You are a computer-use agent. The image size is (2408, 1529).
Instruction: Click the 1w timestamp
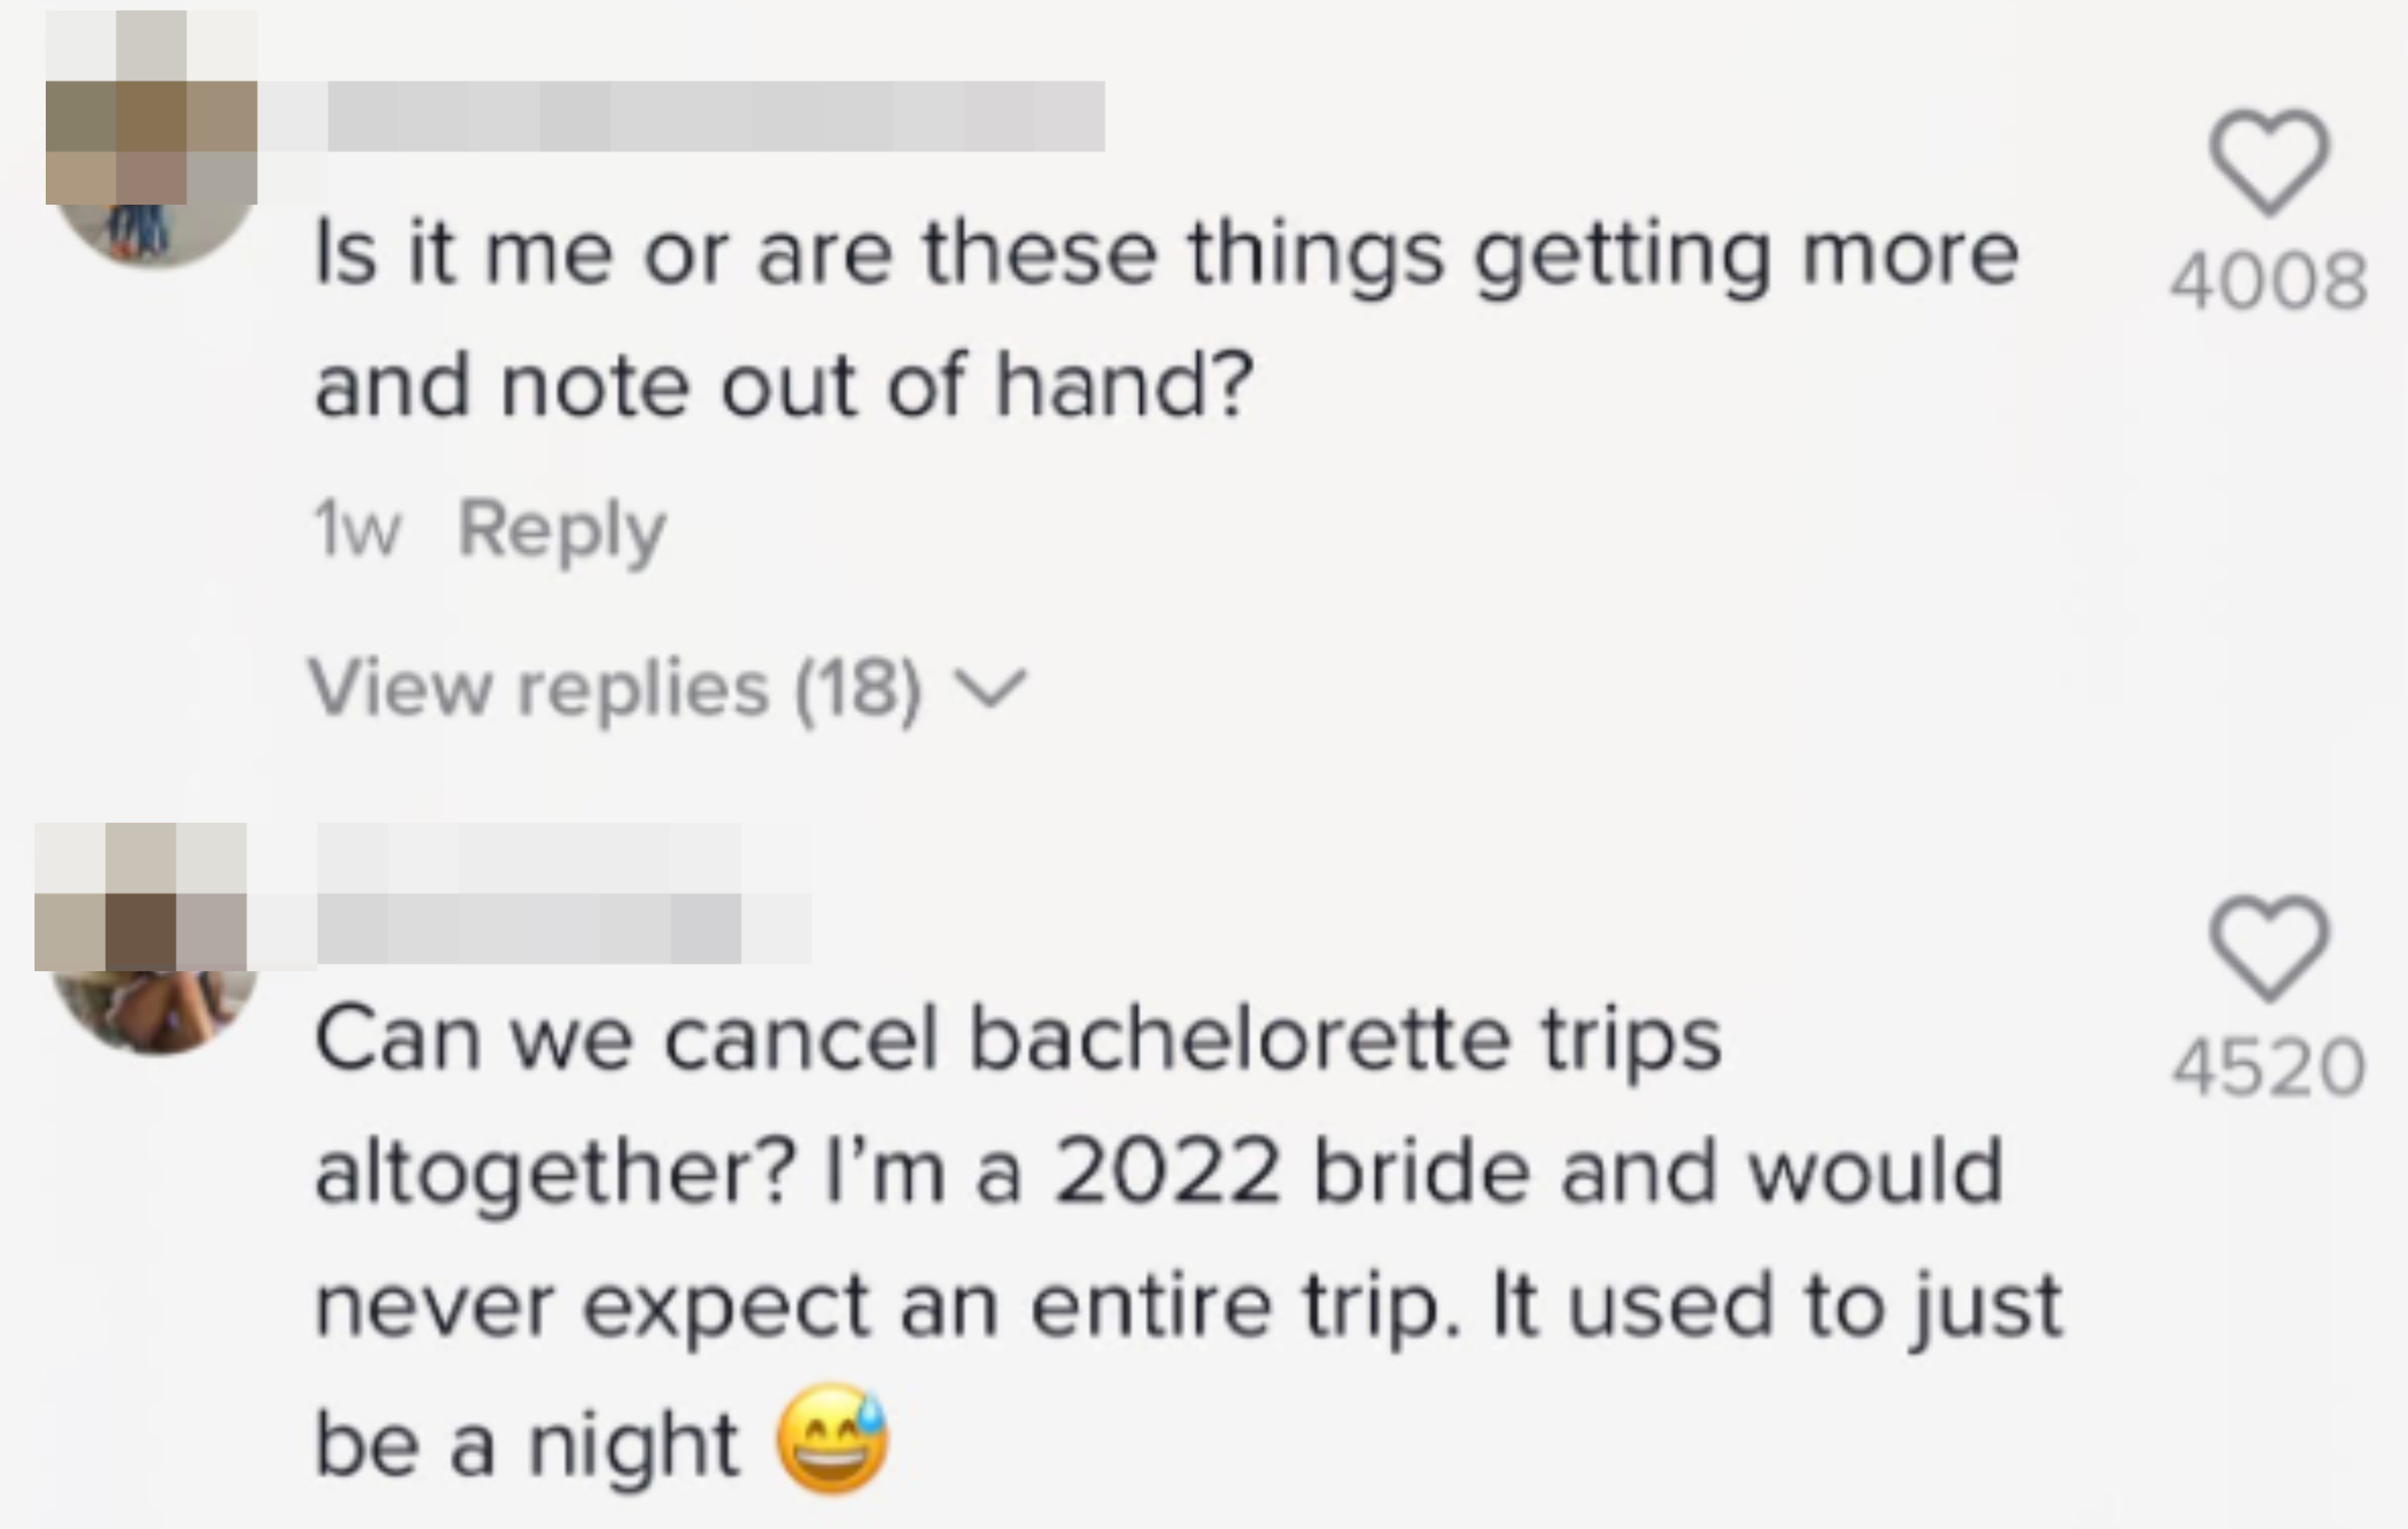[358, 530]
